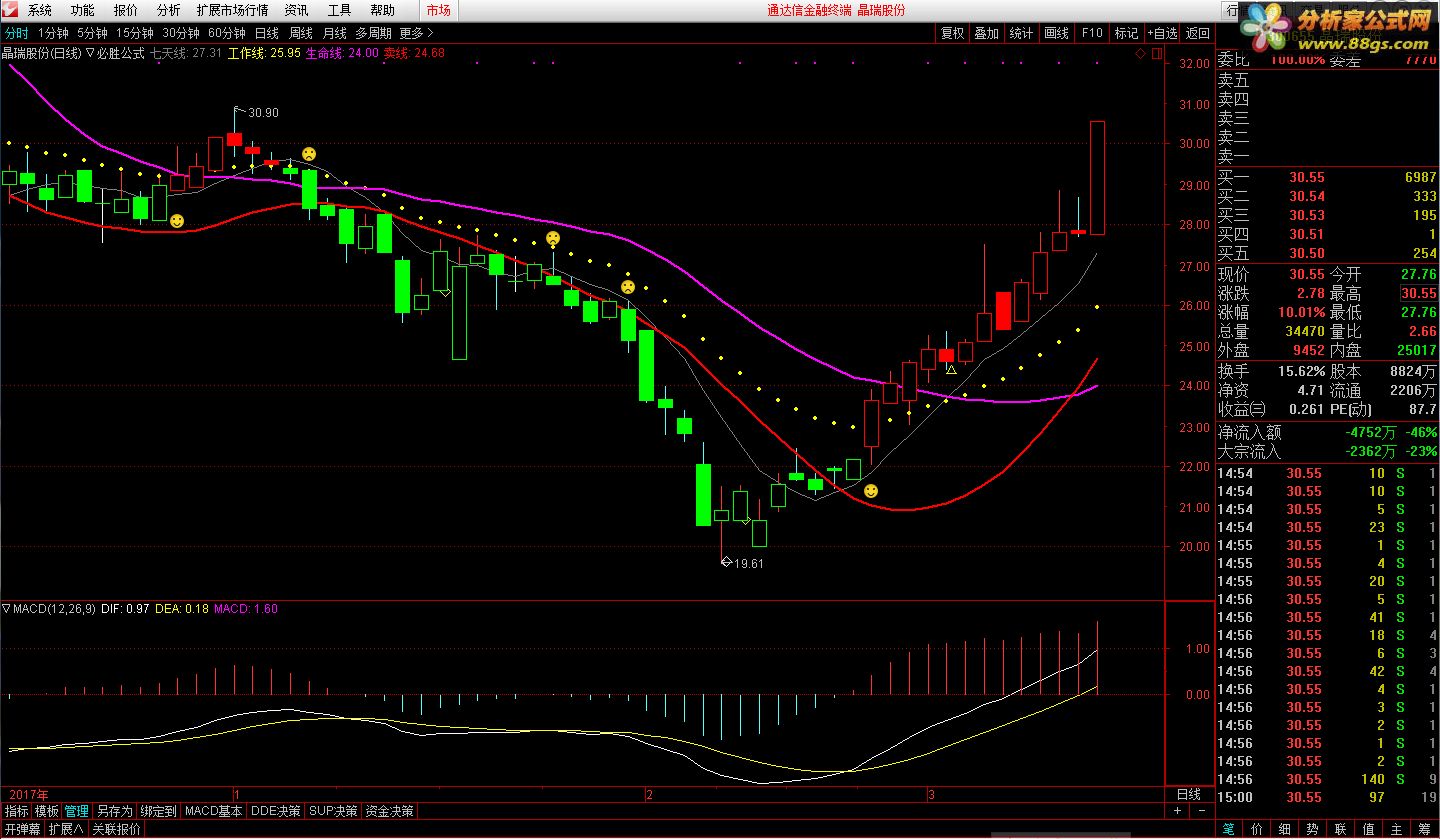Click the 另存为 button at bottom
This screenshot has width=1440, height=839.
click(x=114, y=811)
